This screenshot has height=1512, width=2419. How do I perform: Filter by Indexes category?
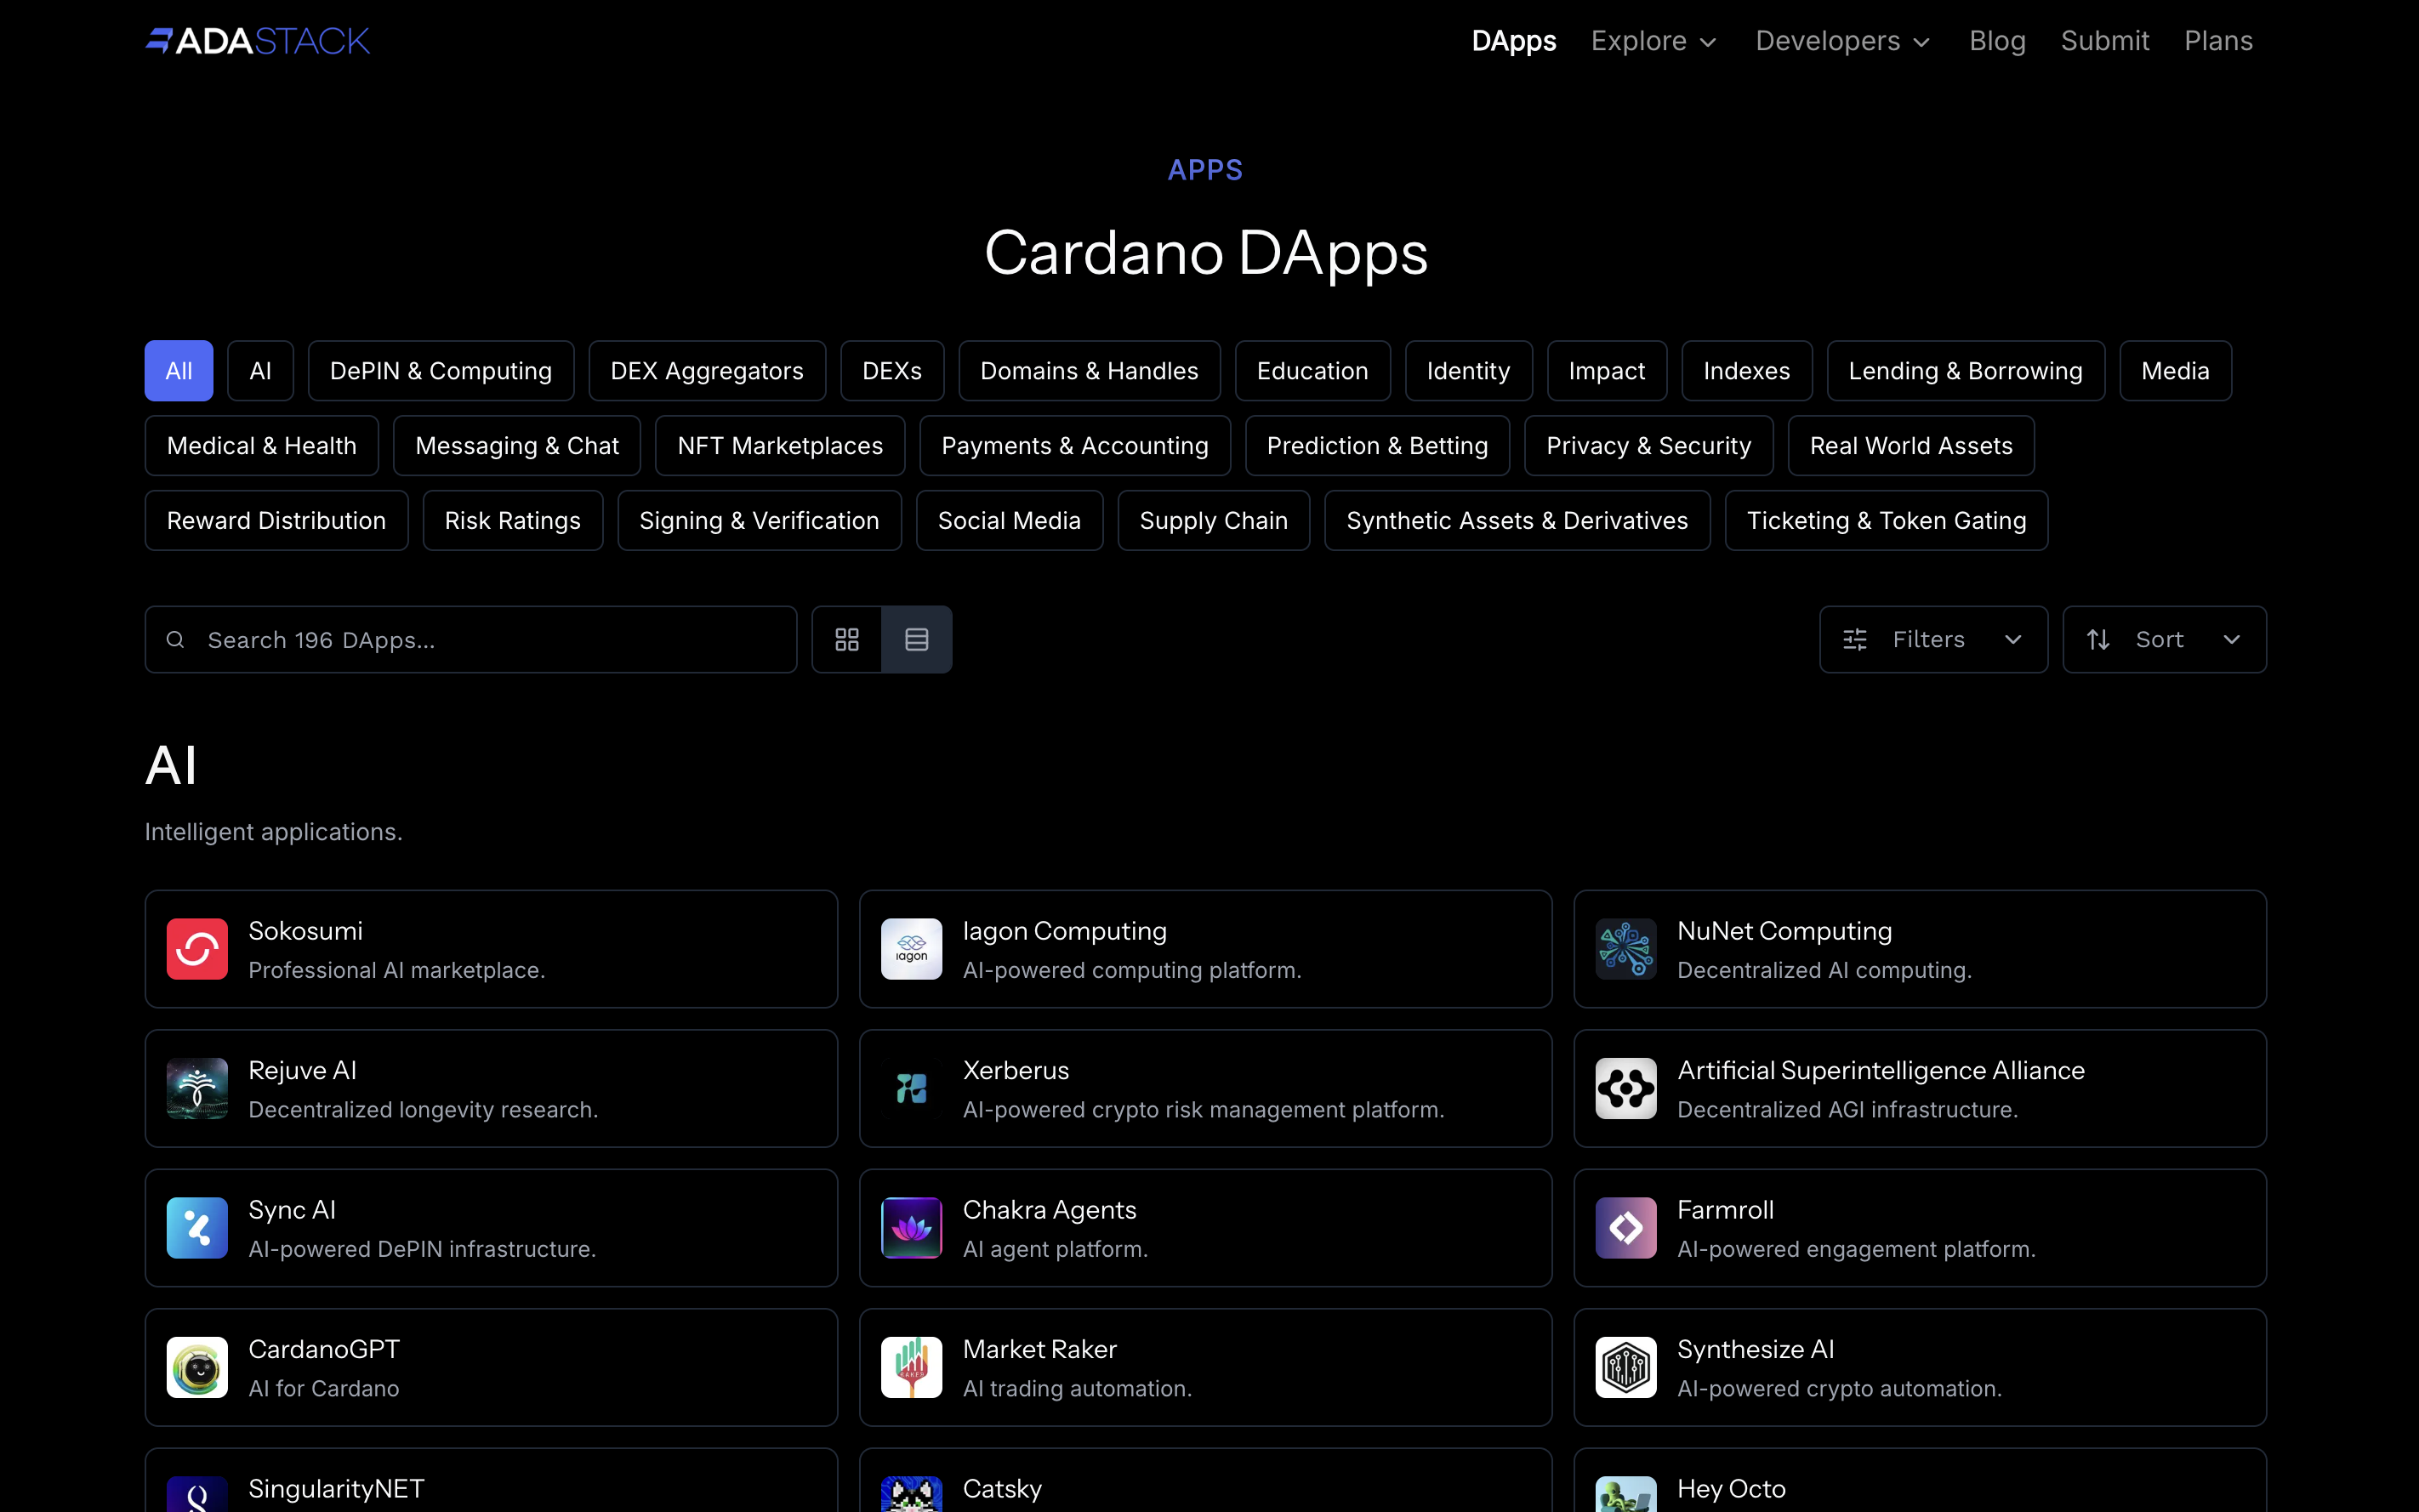point(1747,371)
